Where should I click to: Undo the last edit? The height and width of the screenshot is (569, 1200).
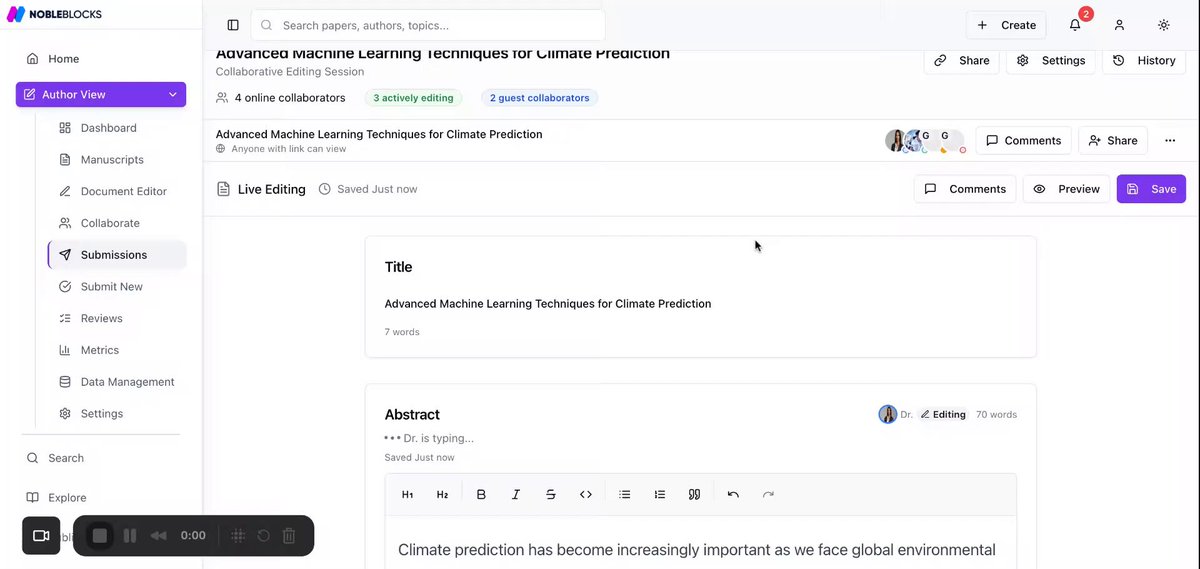click(733, 495)
